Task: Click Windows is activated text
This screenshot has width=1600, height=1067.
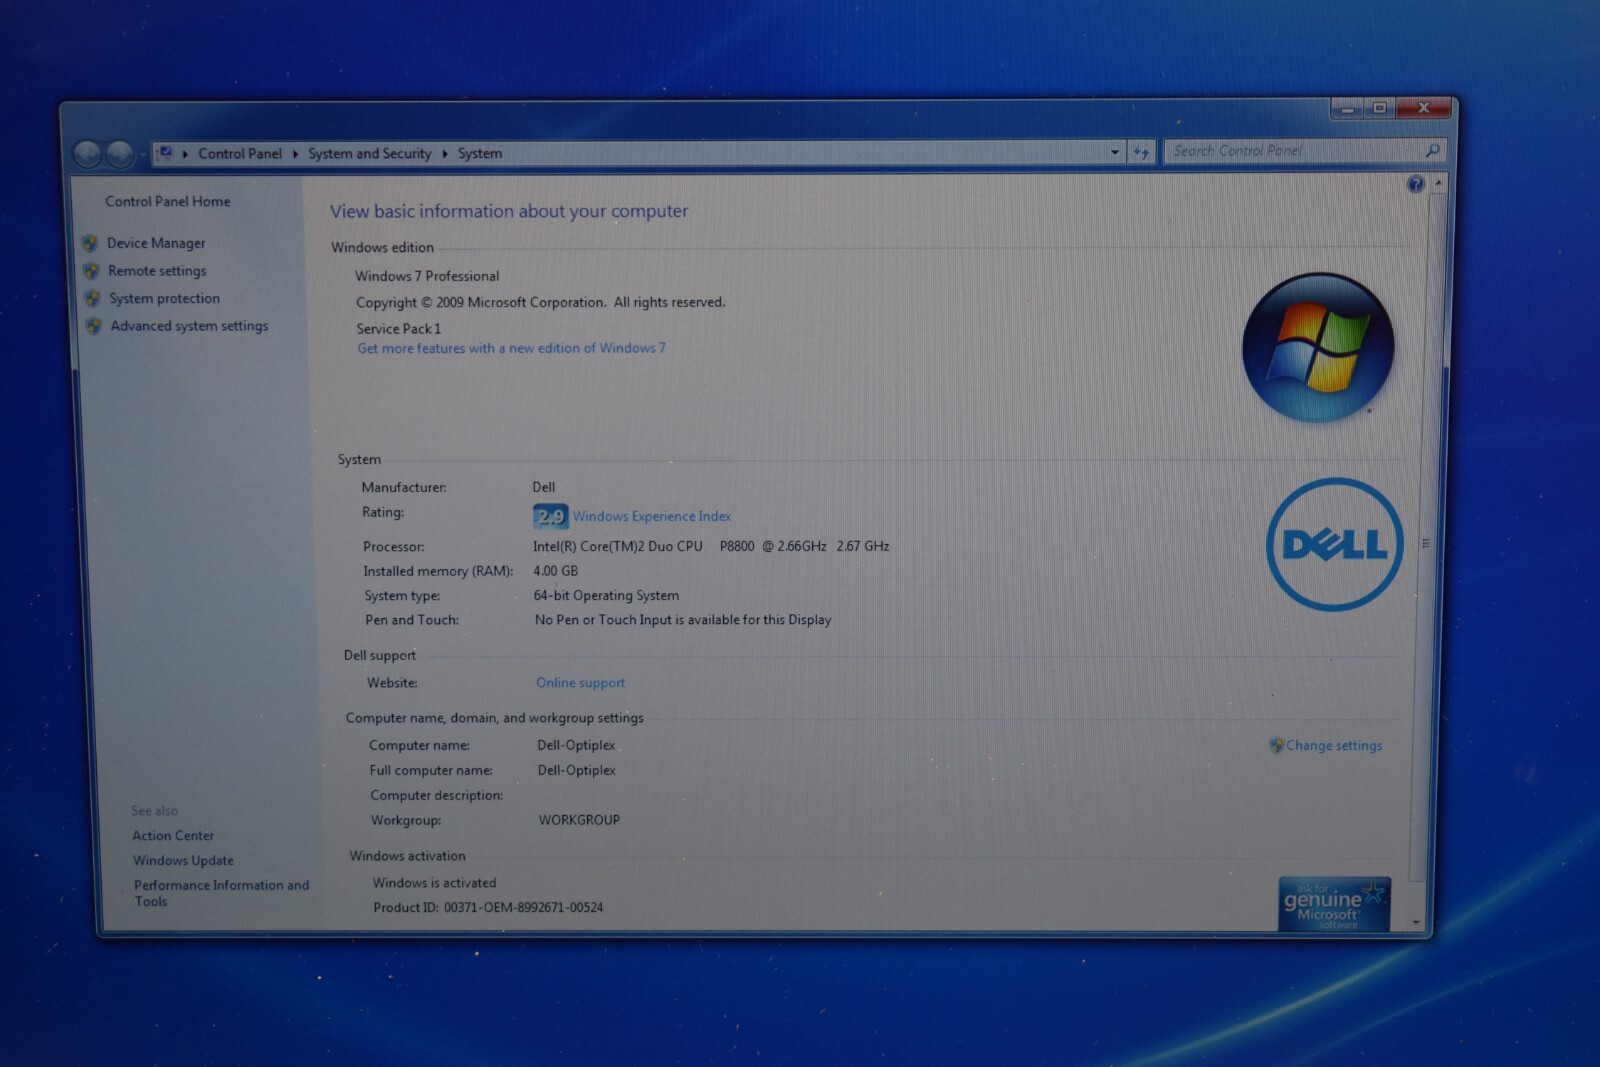Action: tap(434, 883)
